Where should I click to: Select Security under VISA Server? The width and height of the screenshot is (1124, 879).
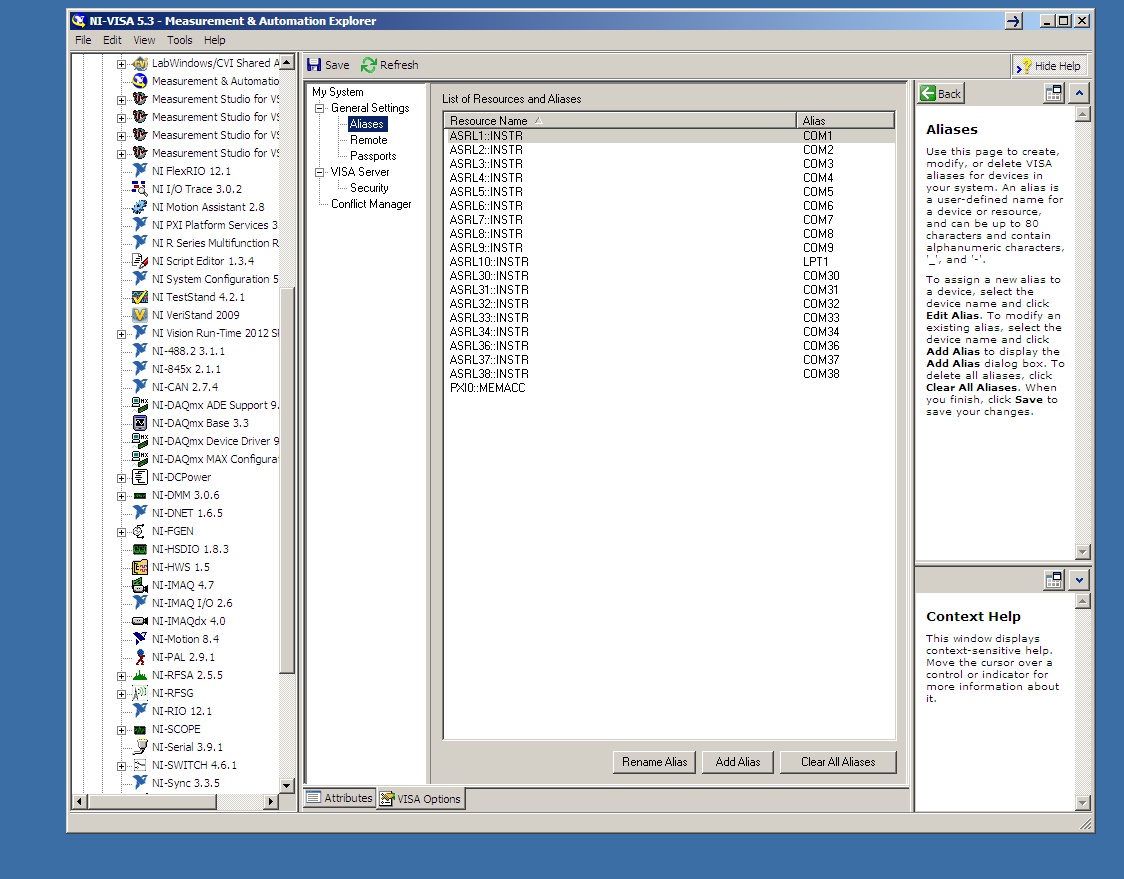pyautogui.click(x=369, y=188)
